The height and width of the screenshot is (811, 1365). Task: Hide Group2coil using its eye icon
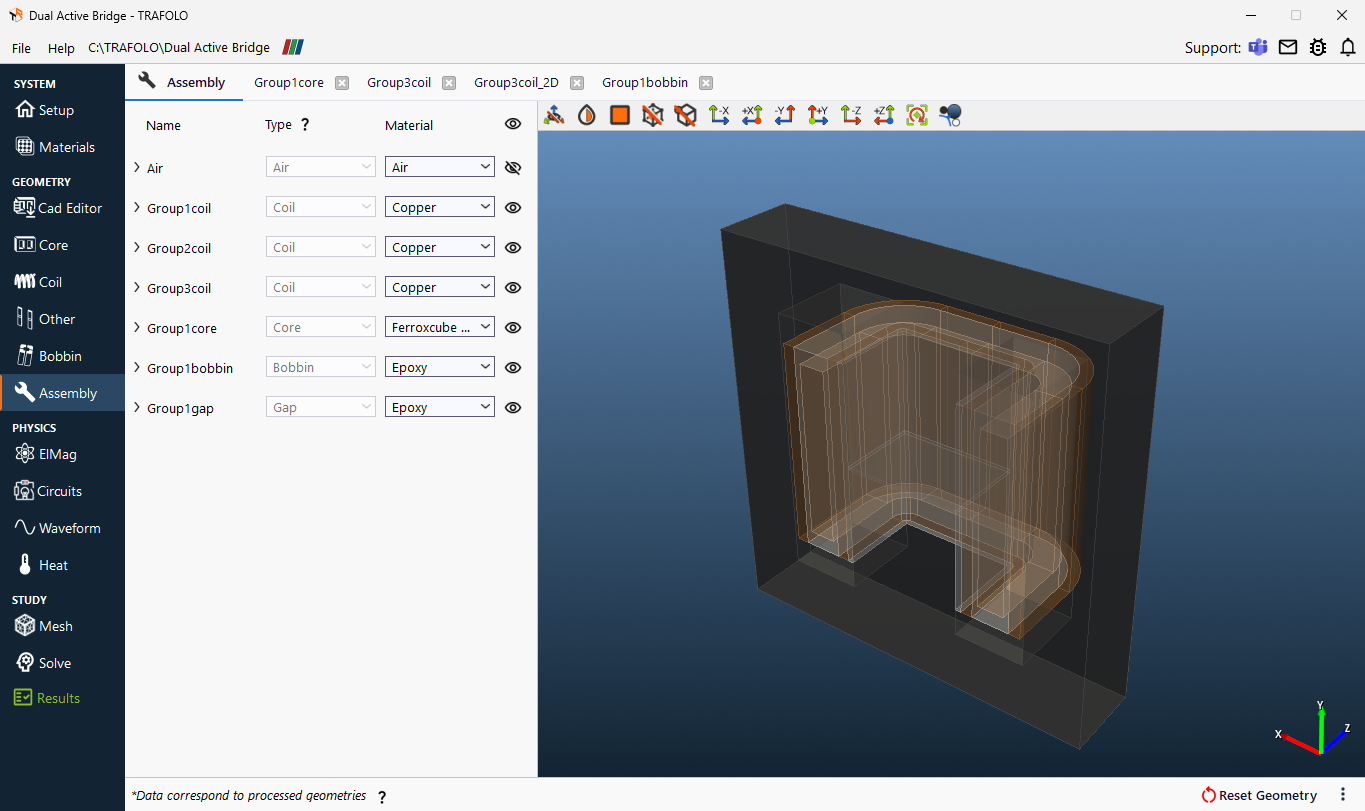click(513, 247)
